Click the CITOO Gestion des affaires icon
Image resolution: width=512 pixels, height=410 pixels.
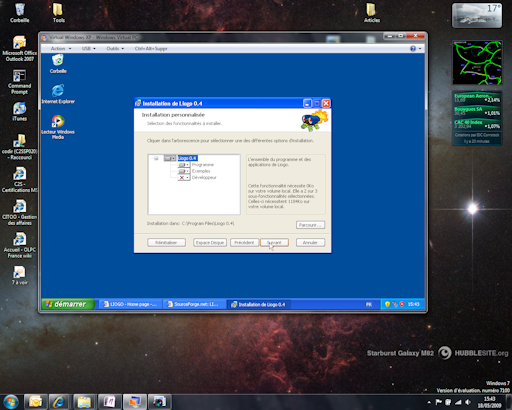click(20, 213)
